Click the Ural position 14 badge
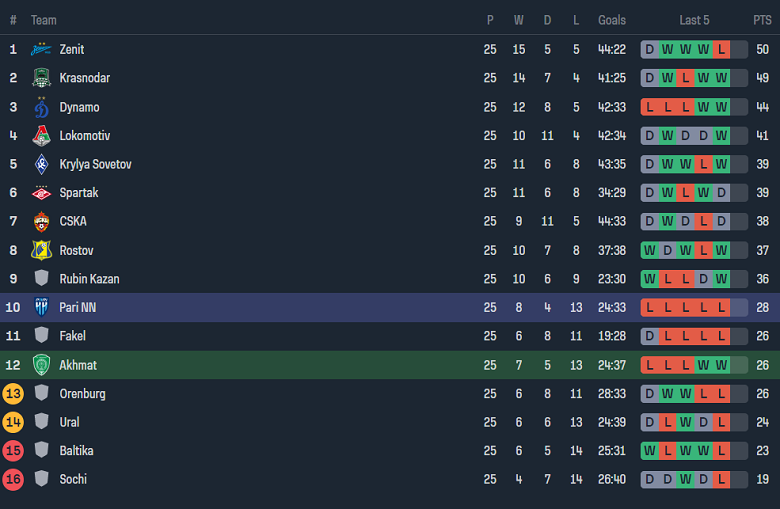Image resolution: width=780 pixels, height=509 pixels. [13, 422]
